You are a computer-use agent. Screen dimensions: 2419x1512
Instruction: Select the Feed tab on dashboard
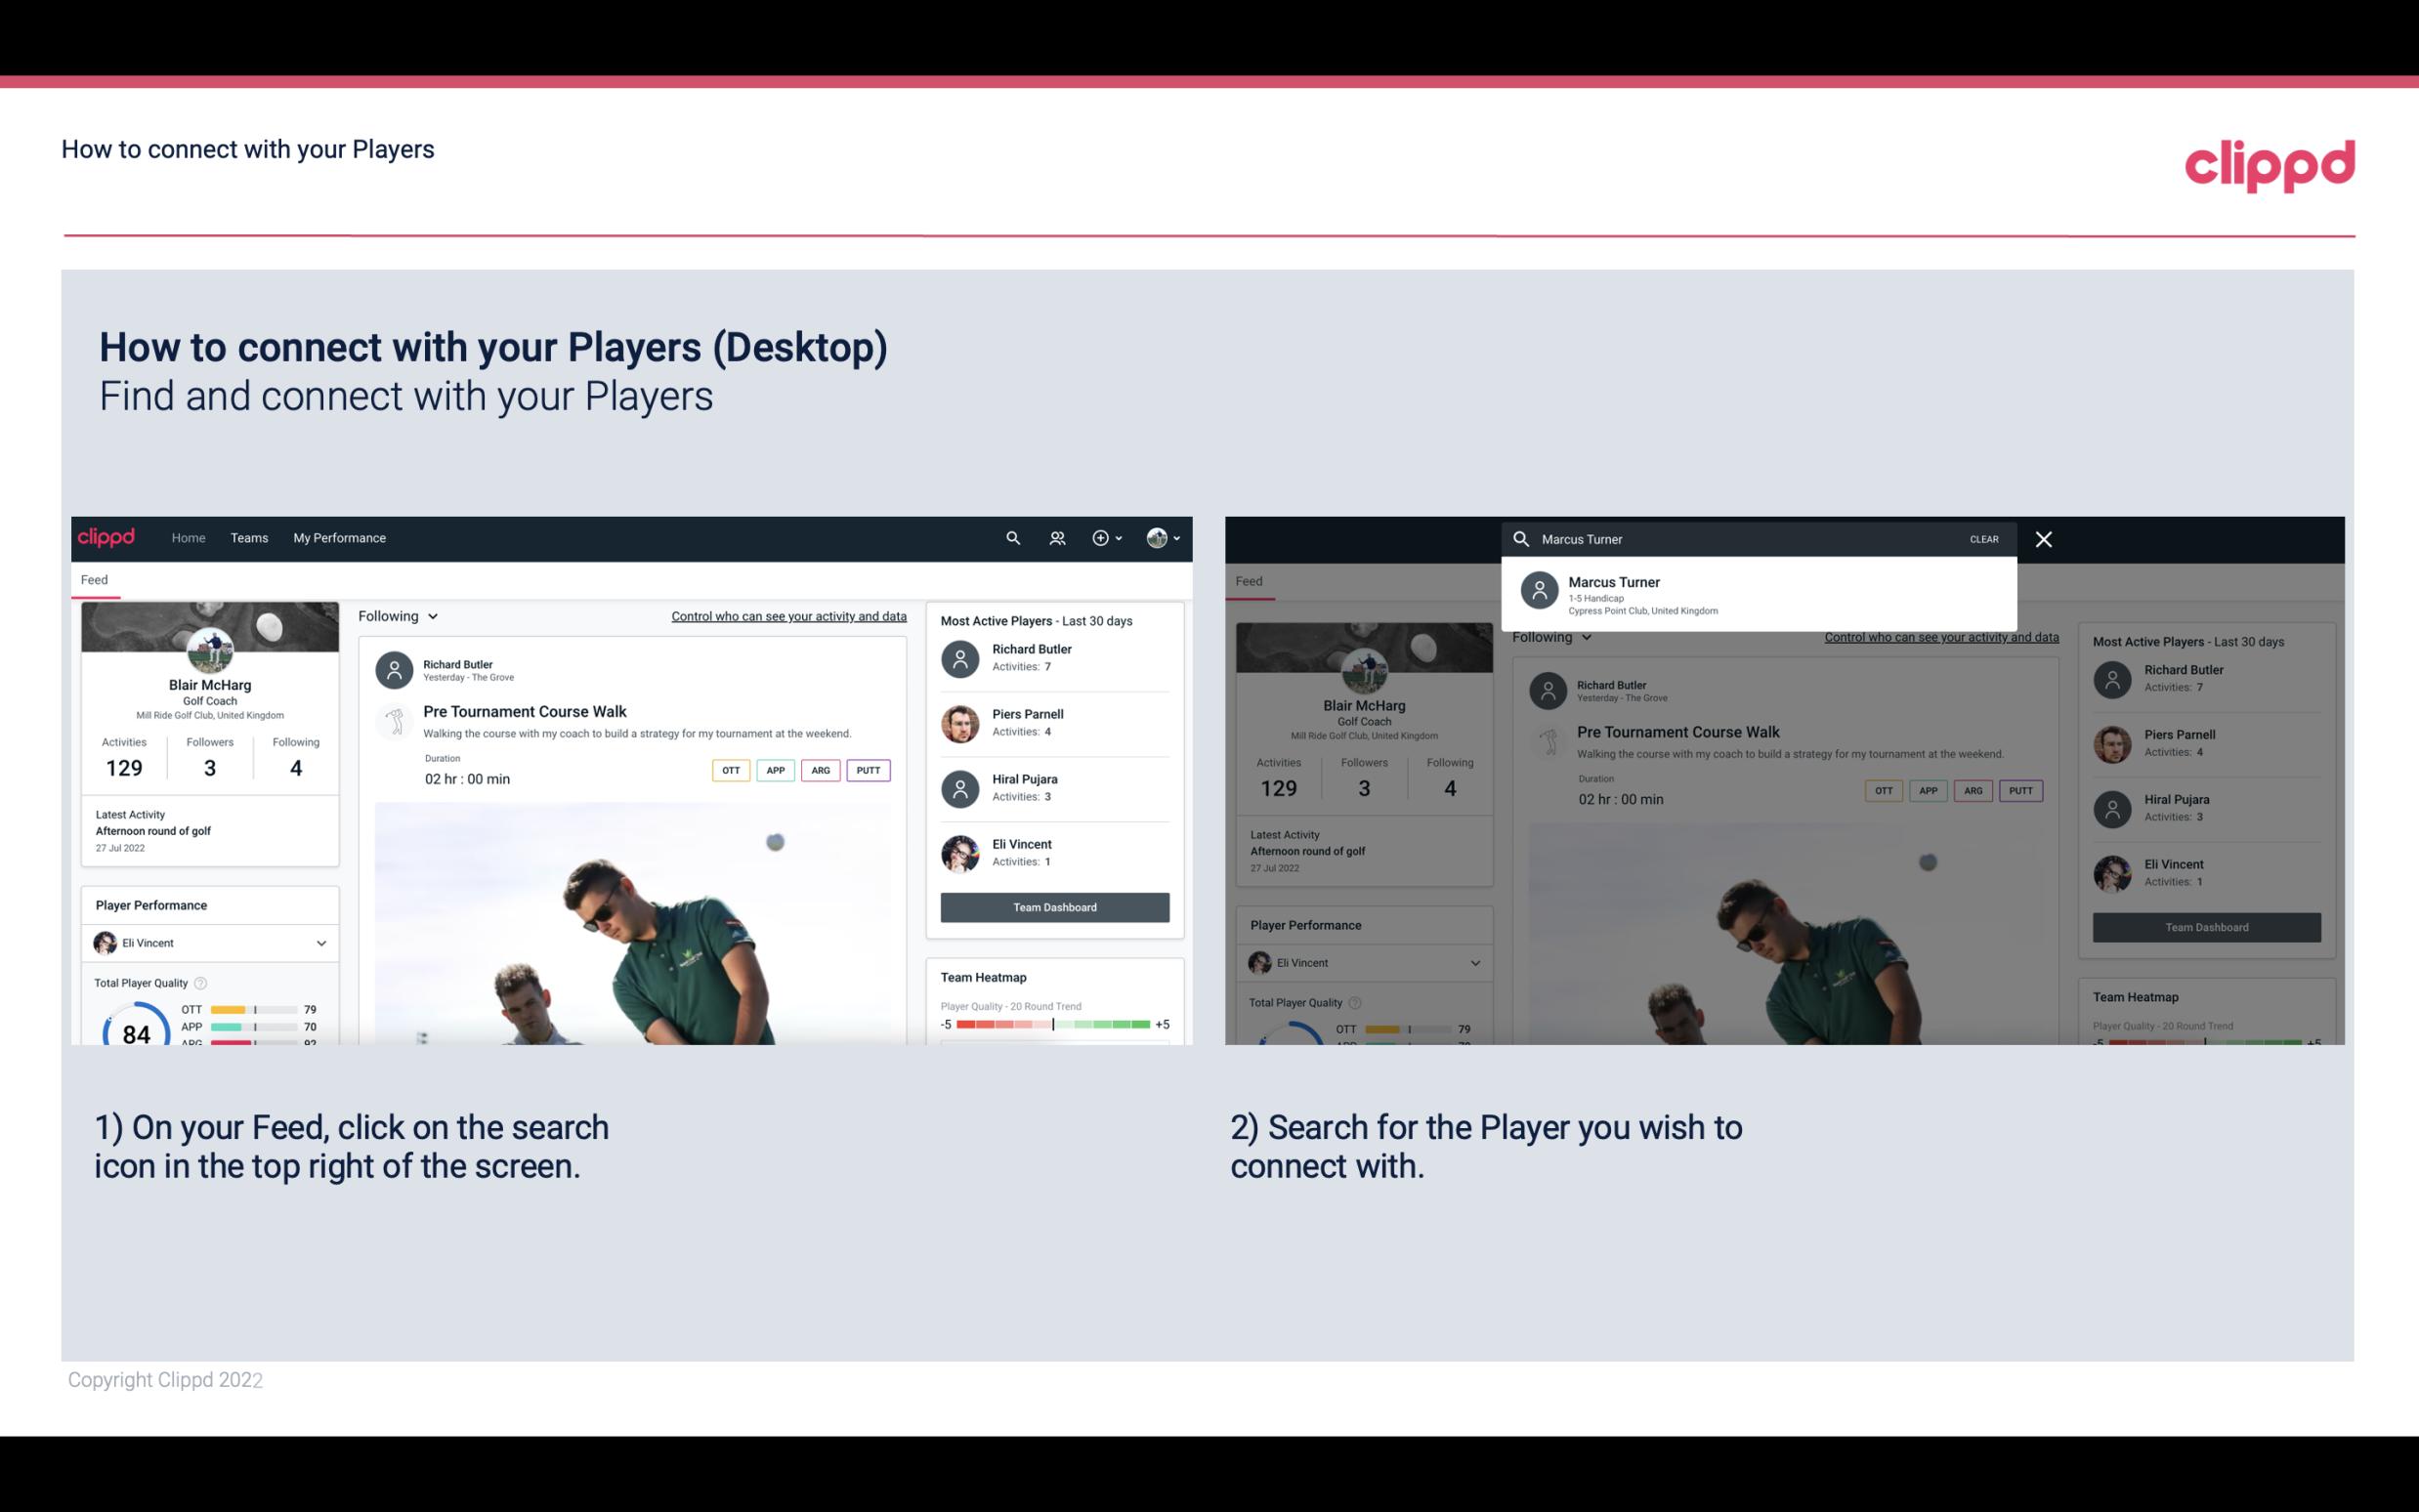[96, 578]
